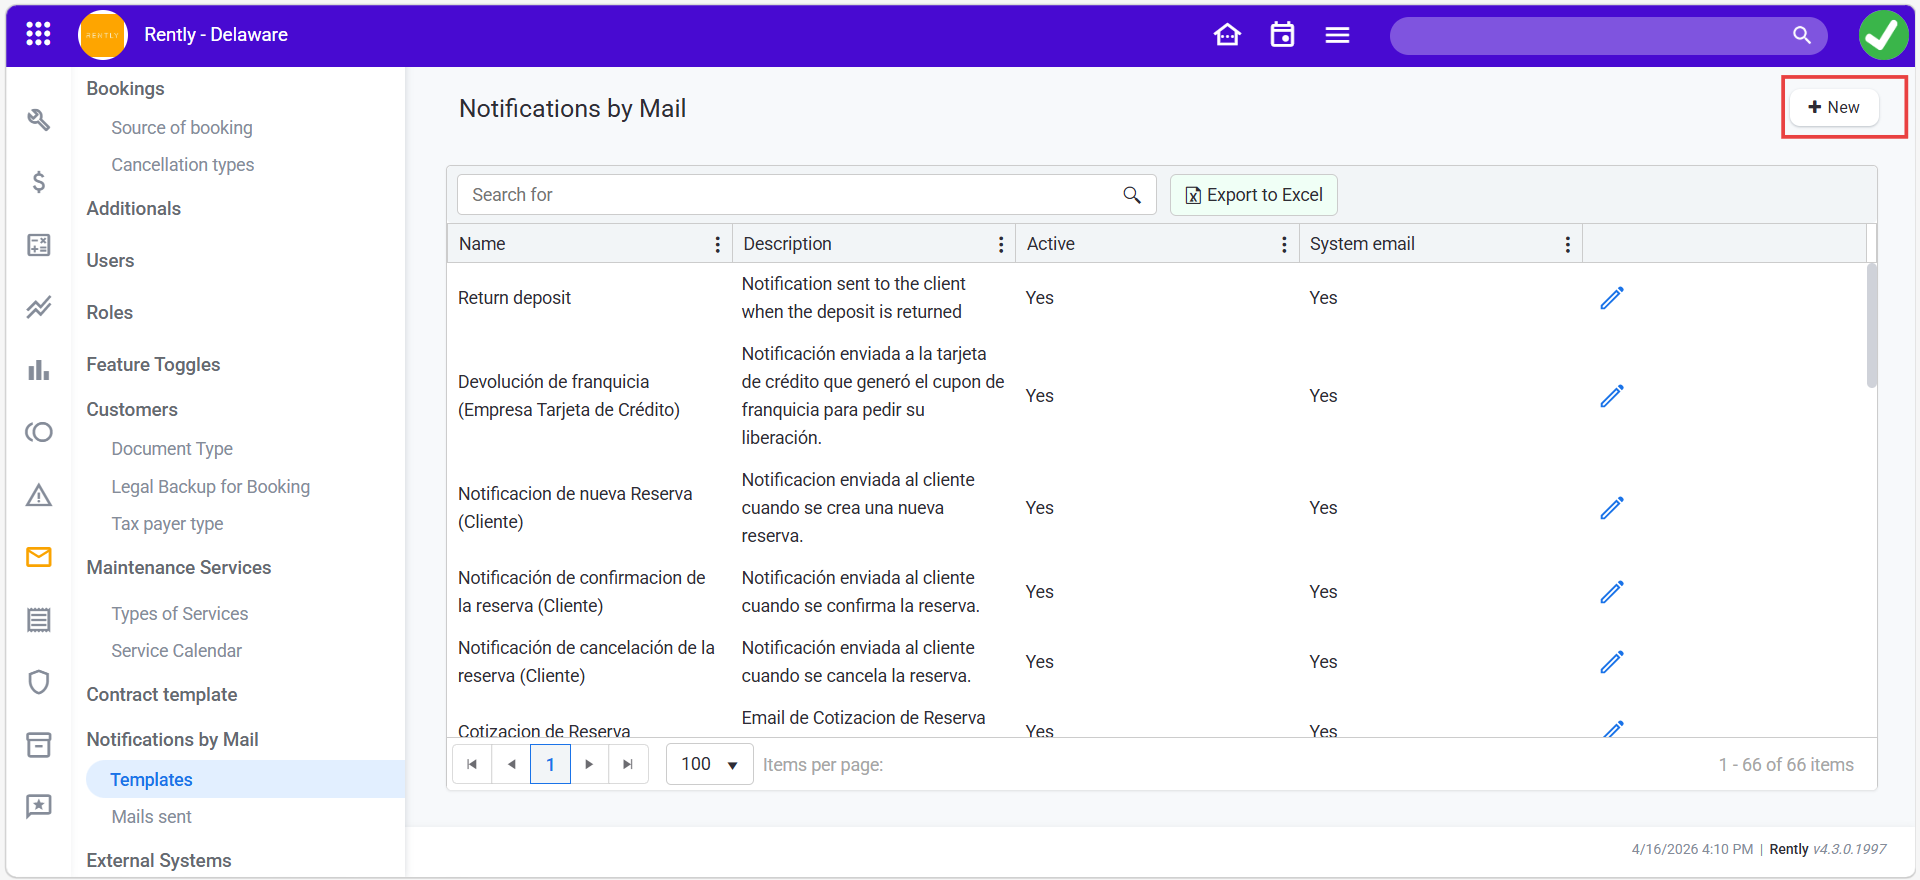The height and width of the screenshot is (880, 1920).
Task: Open the apps grid launcher icon
Action: [x=38, y=35]
